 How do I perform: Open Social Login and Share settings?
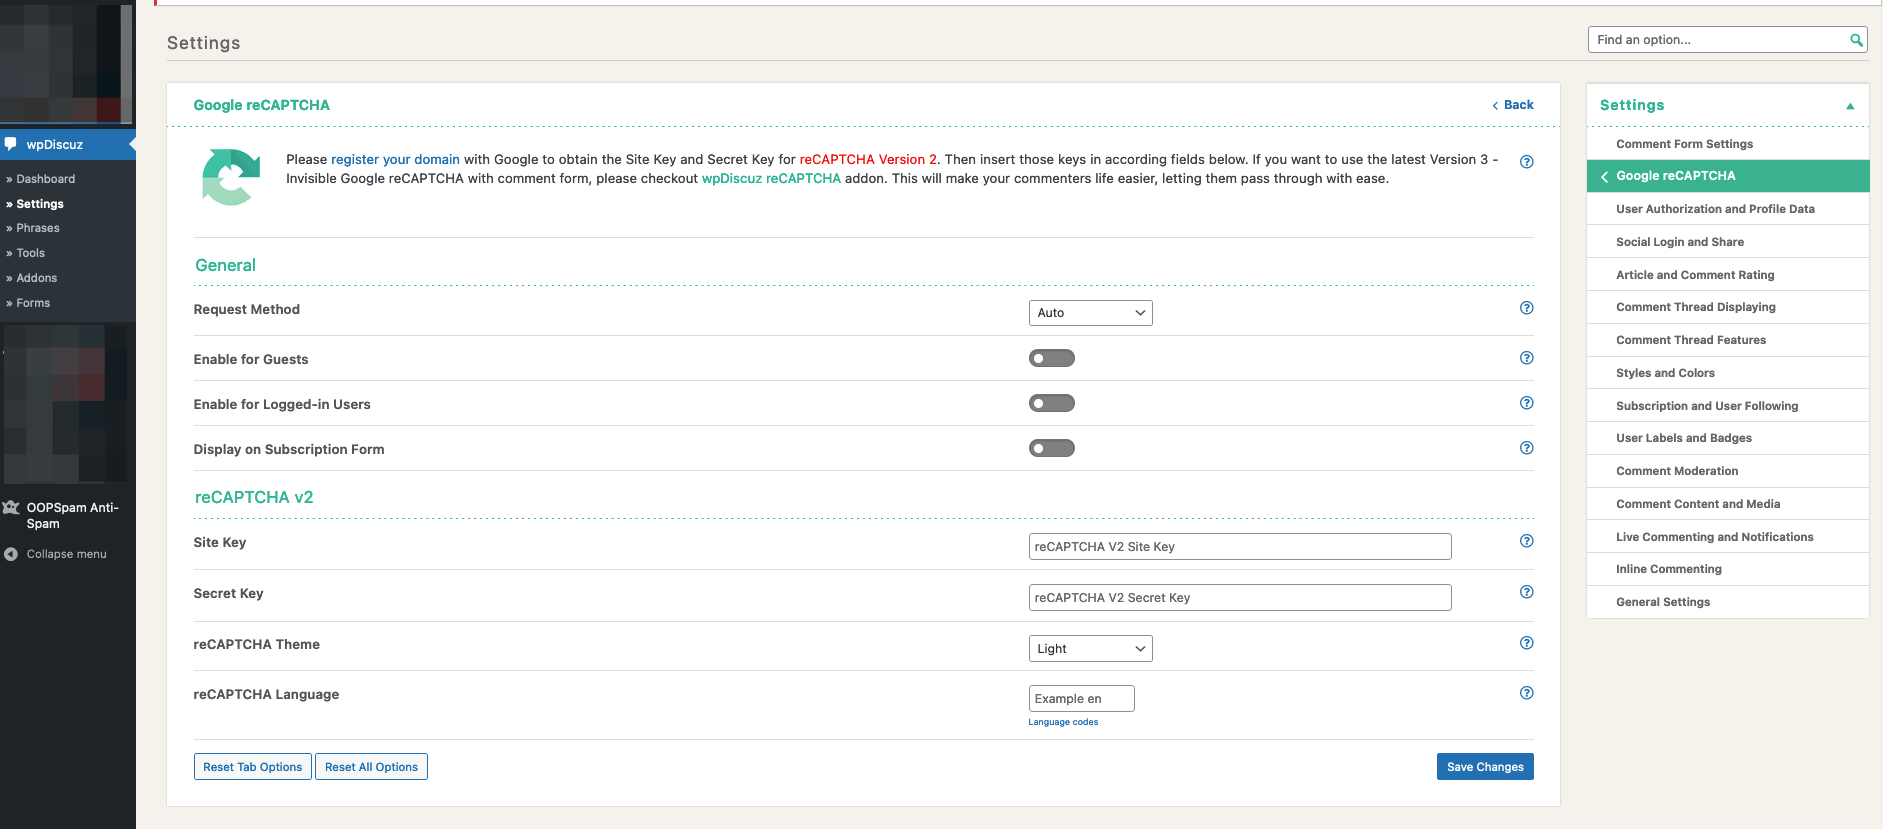[1727, 242]
